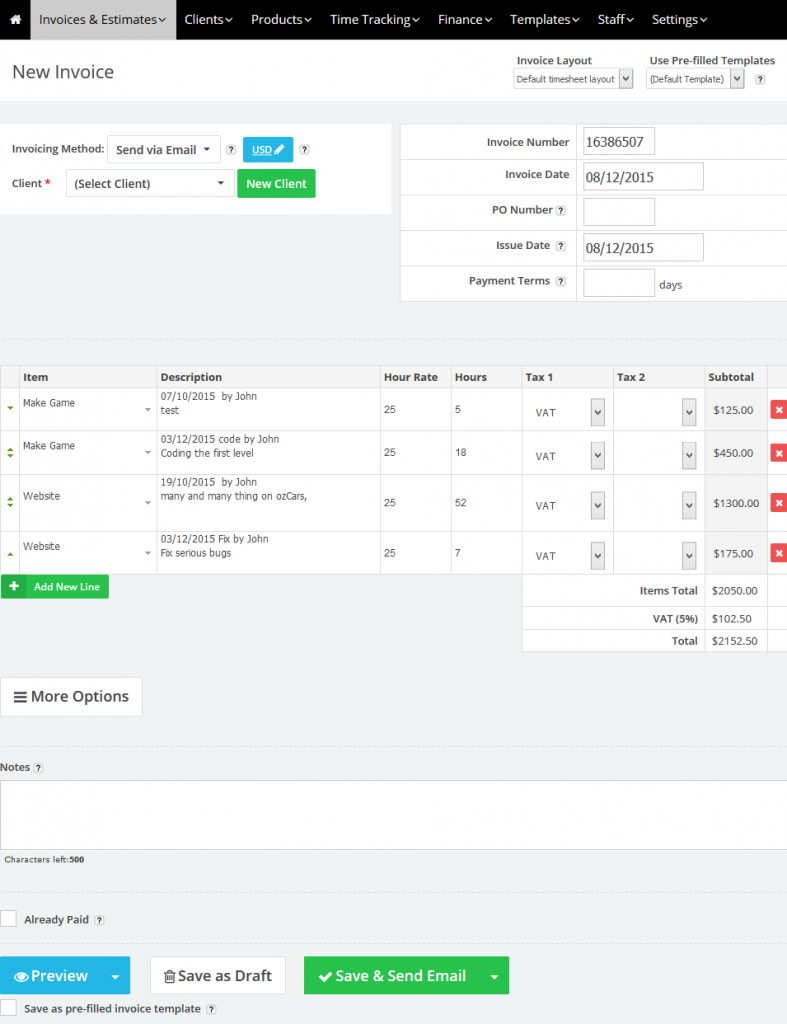787x1024 pixels.
Task: Click help icon next to PO Number
Action: pos(561,211)
